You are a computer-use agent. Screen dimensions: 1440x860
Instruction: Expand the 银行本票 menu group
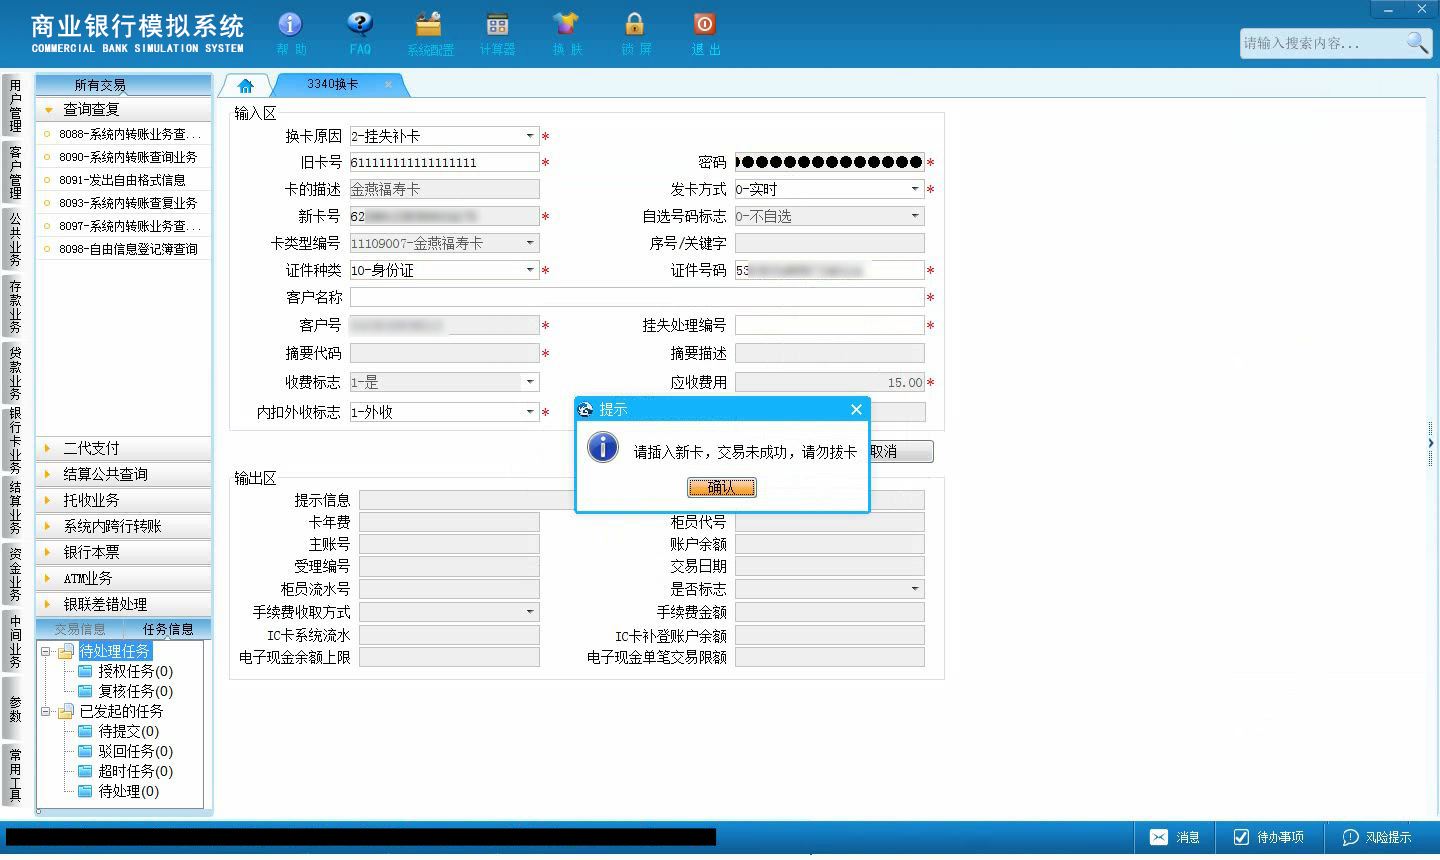point(124,552)
